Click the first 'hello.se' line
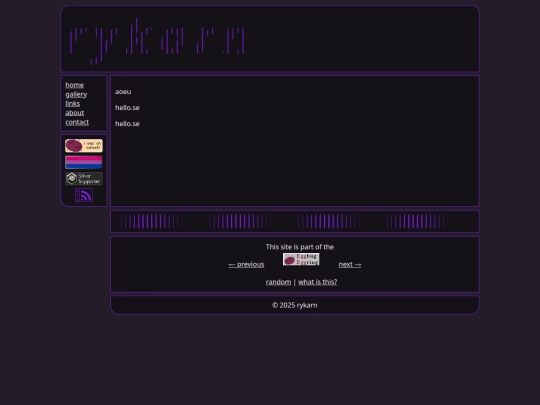This screenshot has width=540, height=405. (127, 108)
